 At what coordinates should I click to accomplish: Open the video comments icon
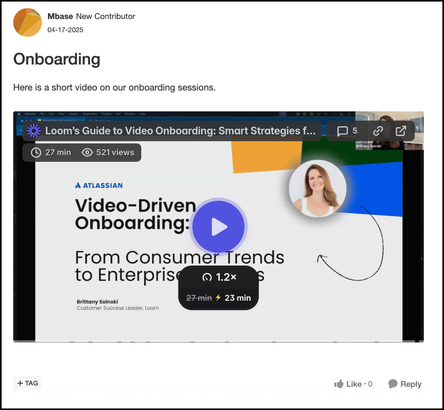[x=342, y=131]
